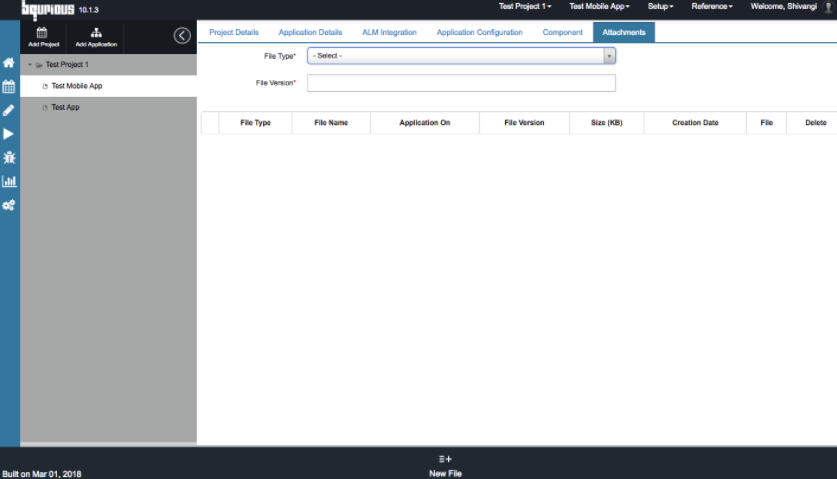The image size is (837, 479).
Task: Open the calendar planning icon in sidebar
Action: tap(9, 87)
